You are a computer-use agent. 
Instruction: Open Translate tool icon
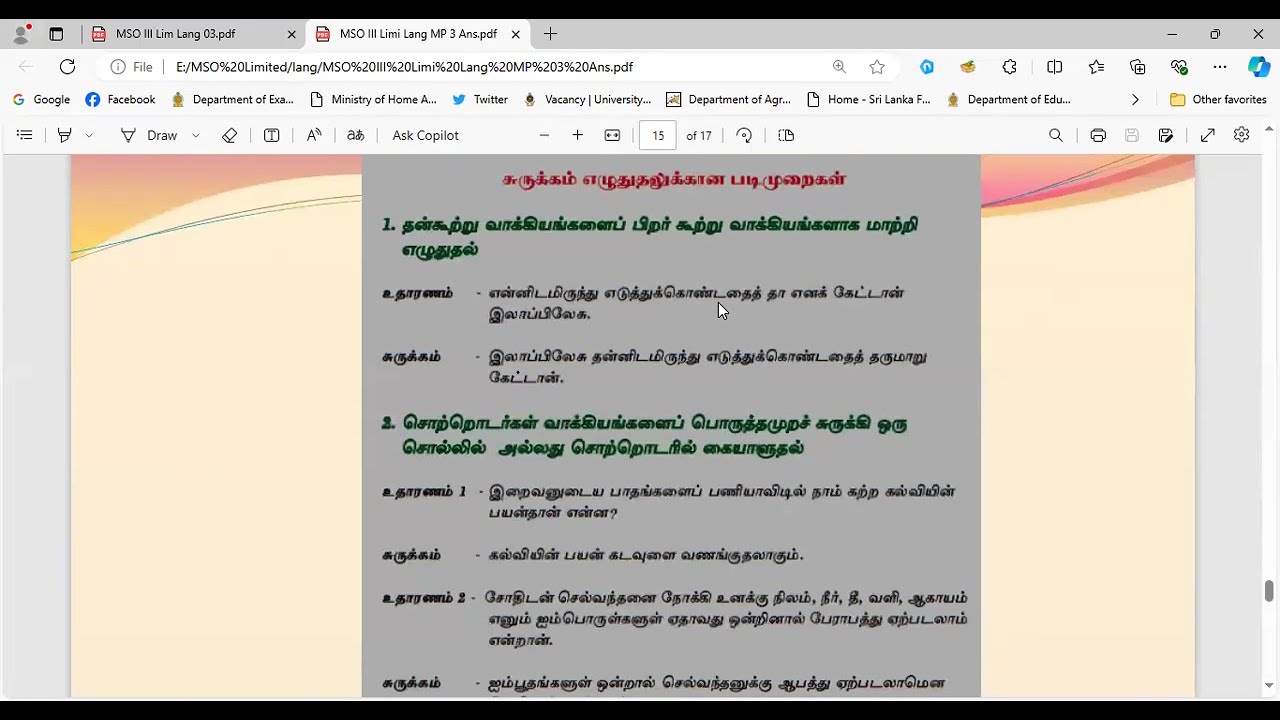point(355,135)
